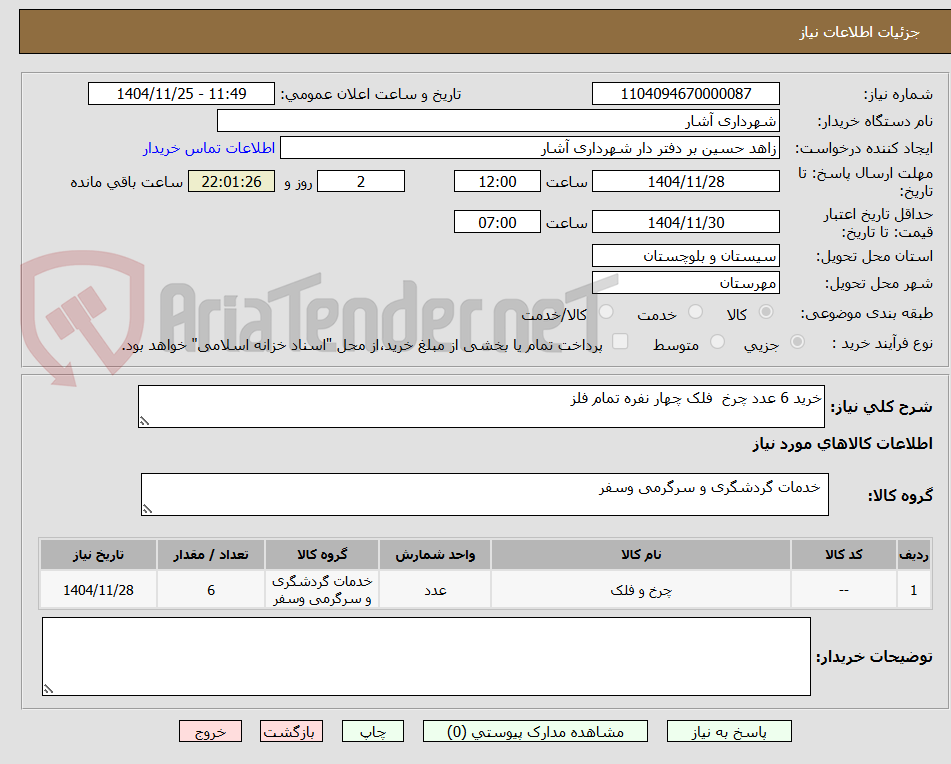The image size is (951, 764).
Task: Click the request creator name field
Action: pyautogui.click(x=530, y=148)
